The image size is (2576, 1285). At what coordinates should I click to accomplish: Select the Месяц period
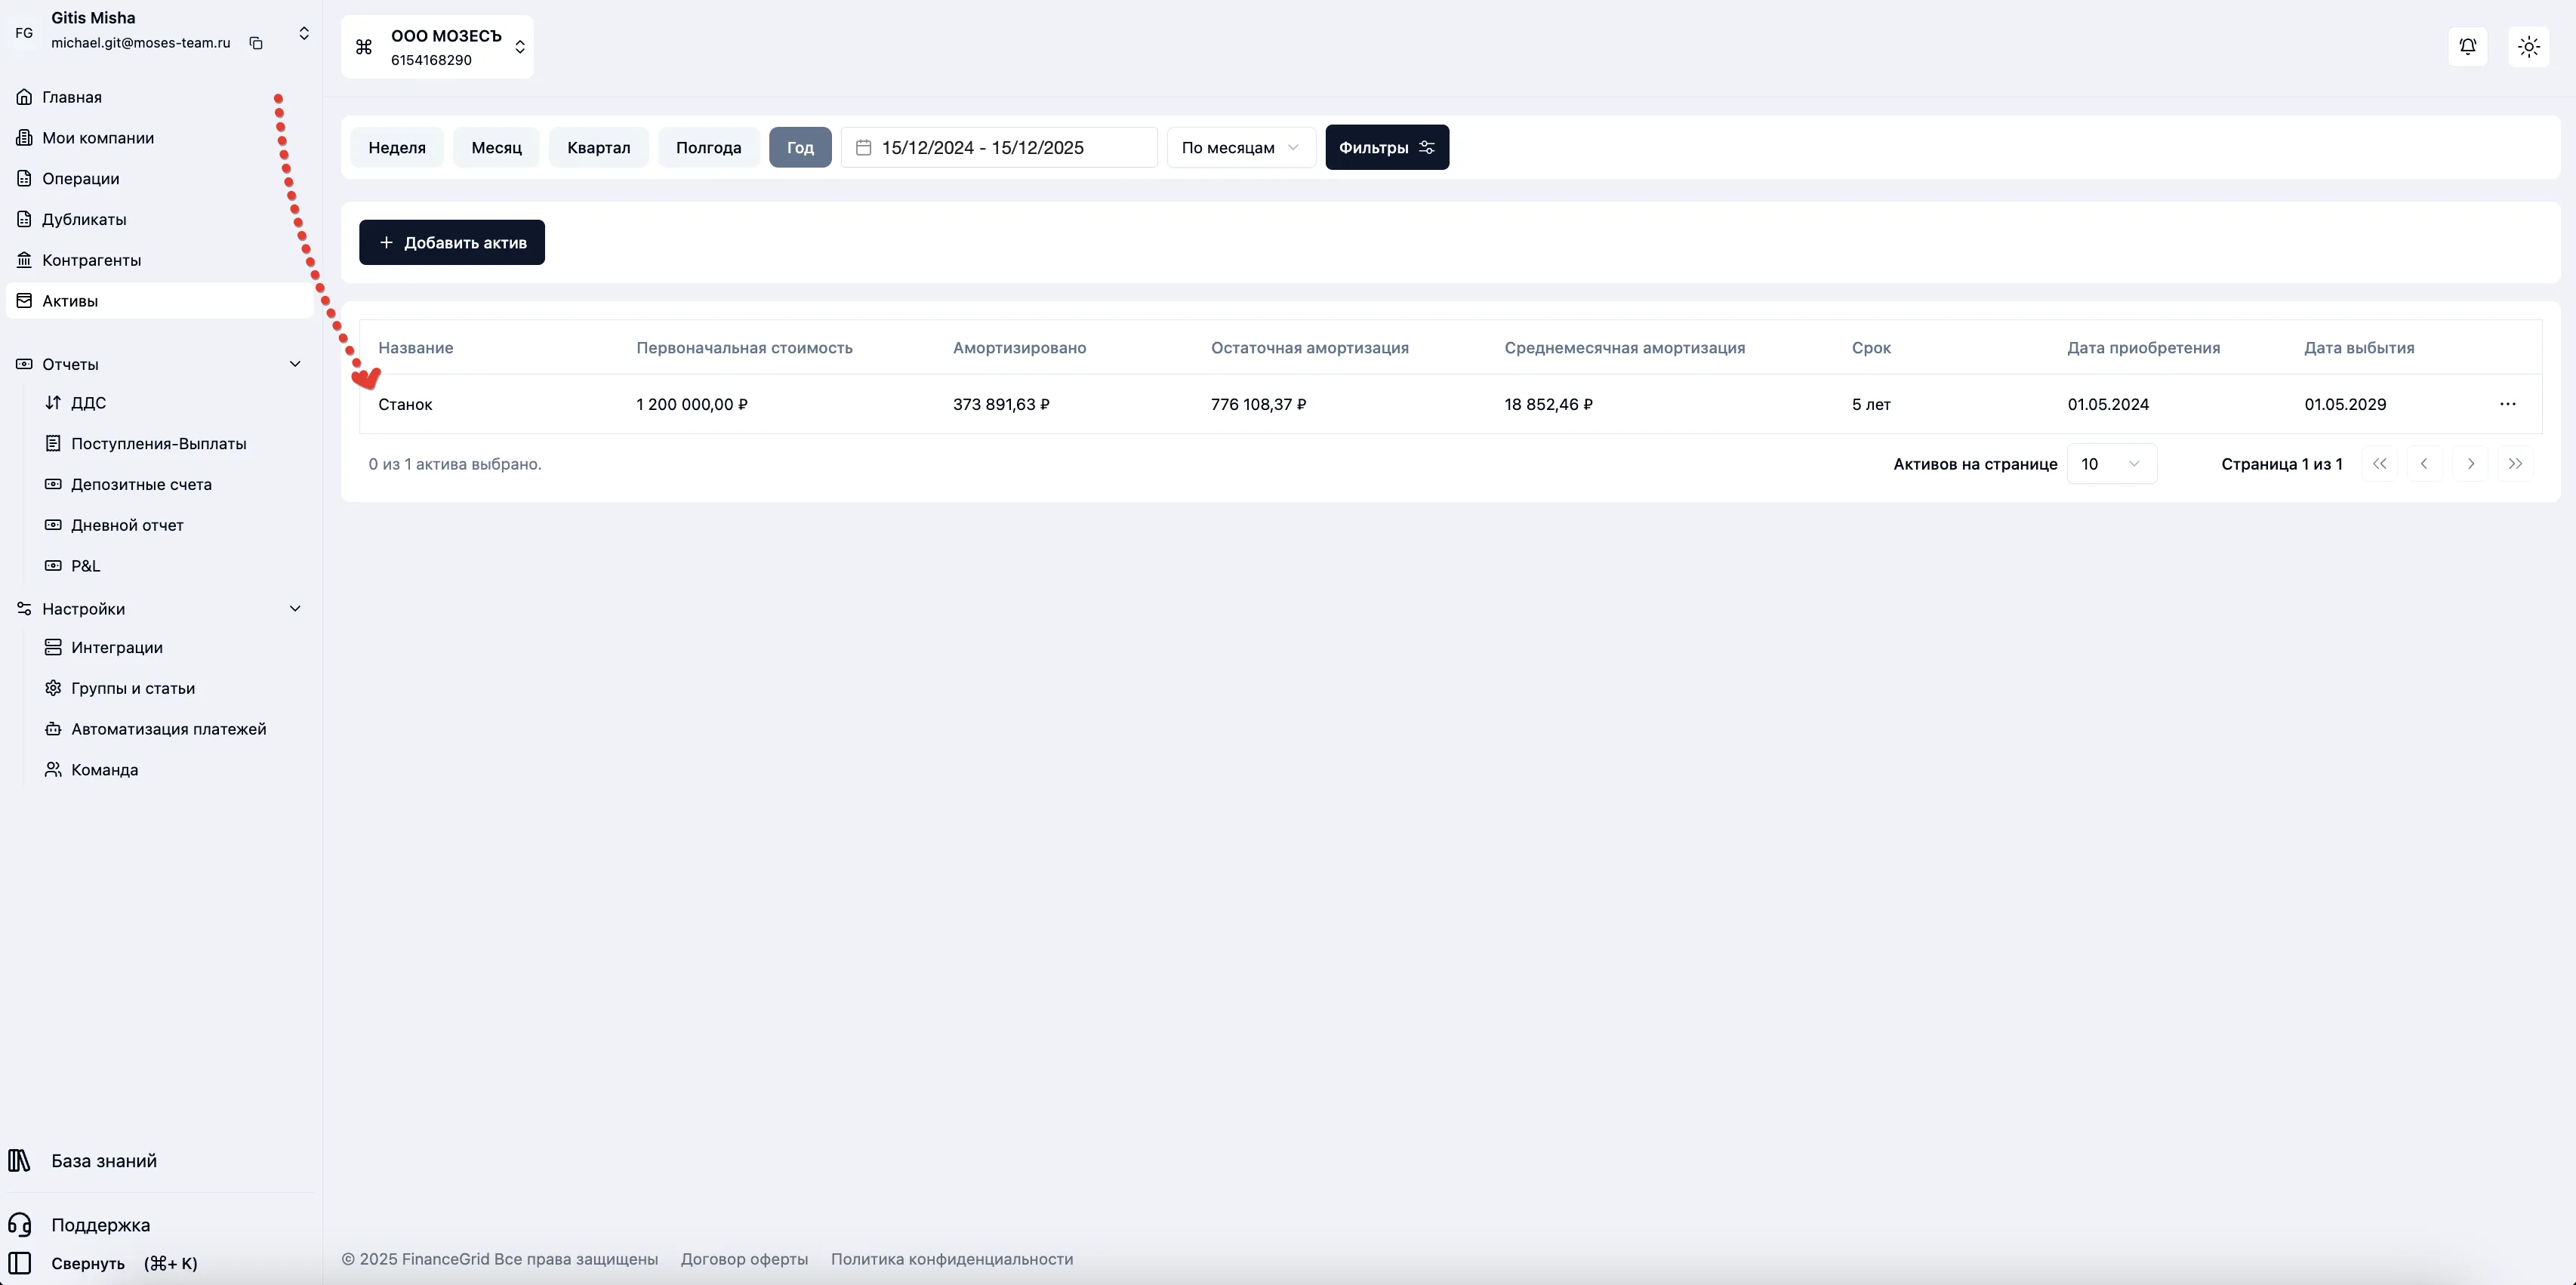(x=496, y=148)
